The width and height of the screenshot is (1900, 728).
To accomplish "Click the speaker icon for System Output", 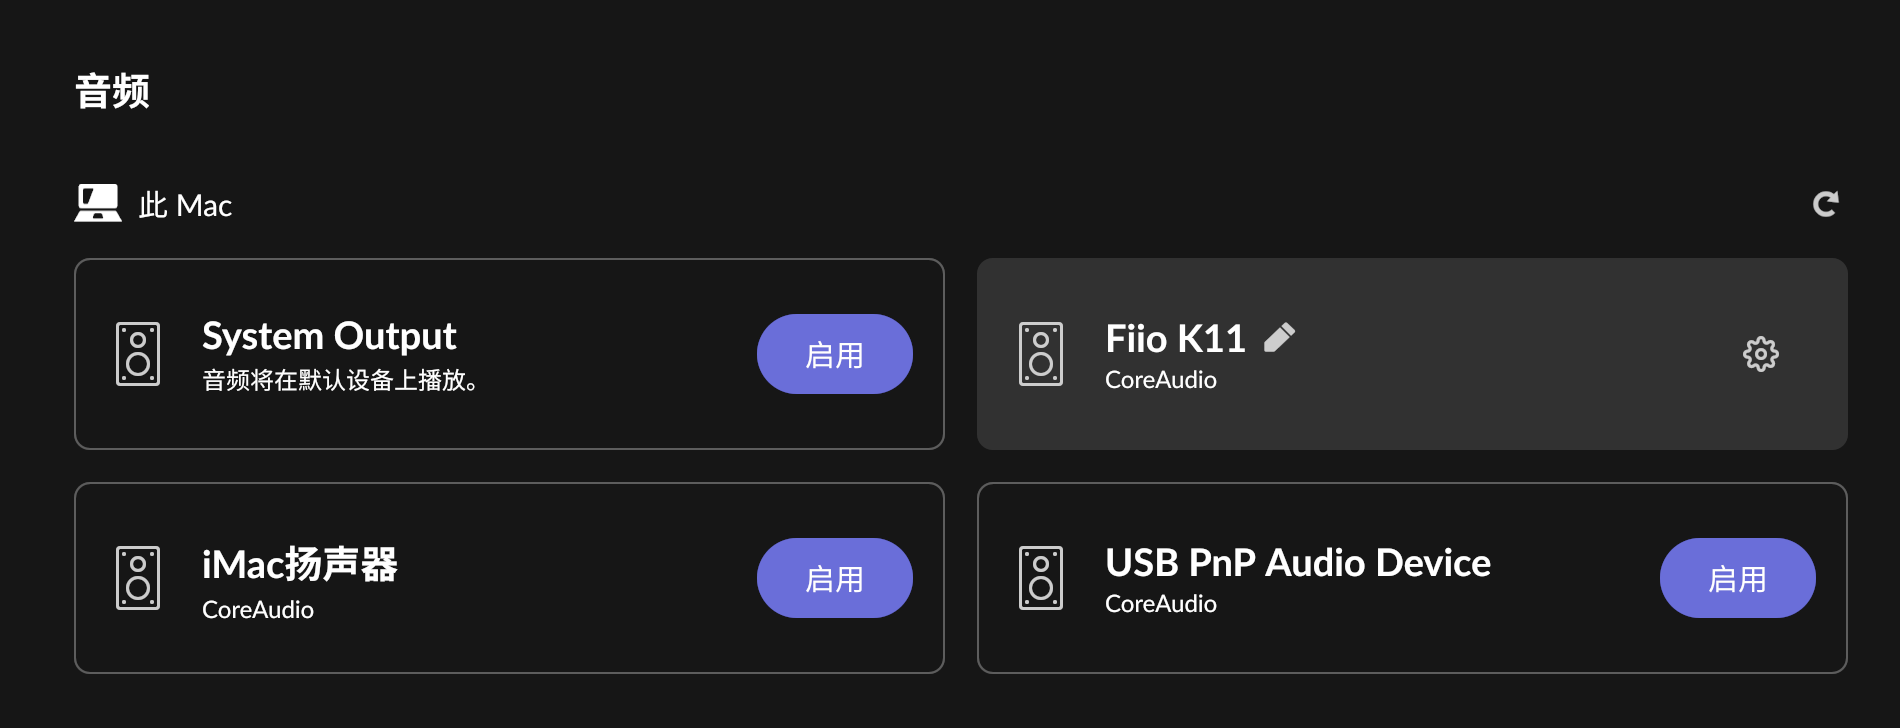I will point(138,354).
